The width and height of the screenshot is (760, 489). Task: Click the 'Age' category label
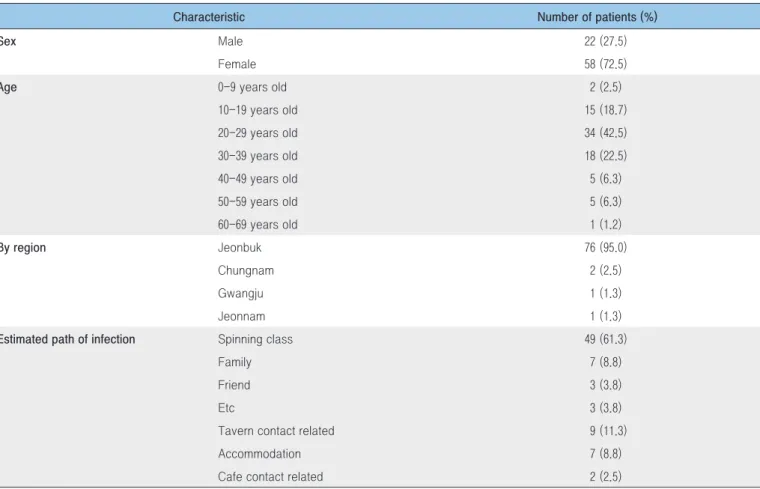(x=8, y=87)
